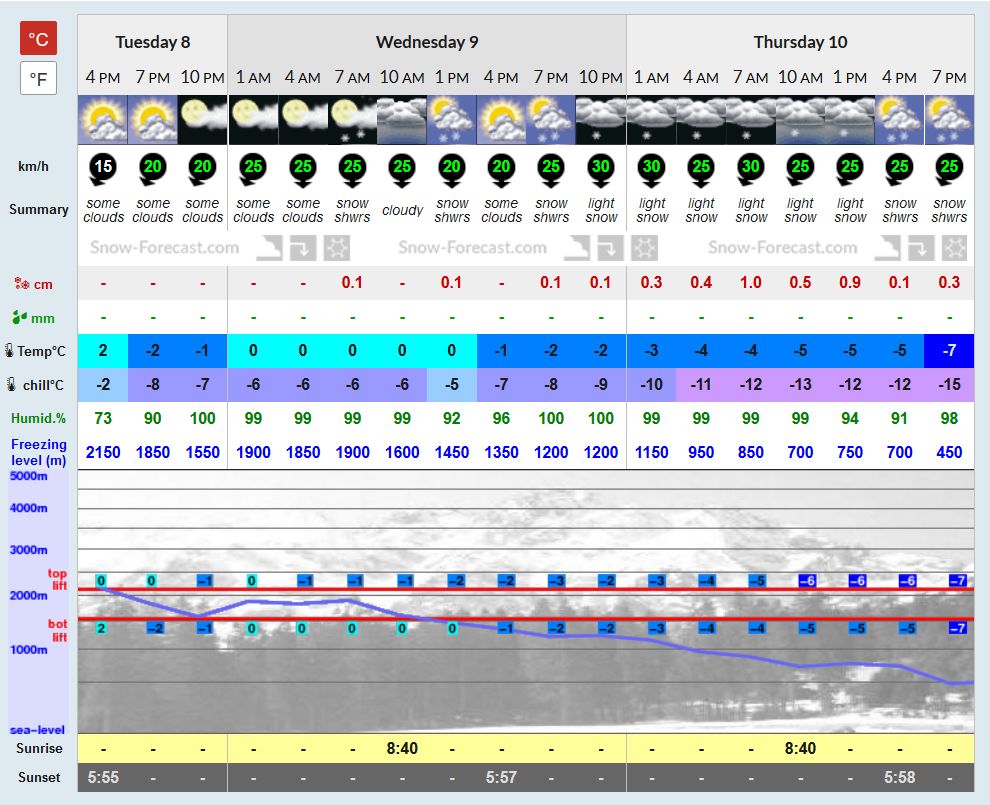Click the Snow-Forecast.com watermark under Wednesday

[472, 247]
